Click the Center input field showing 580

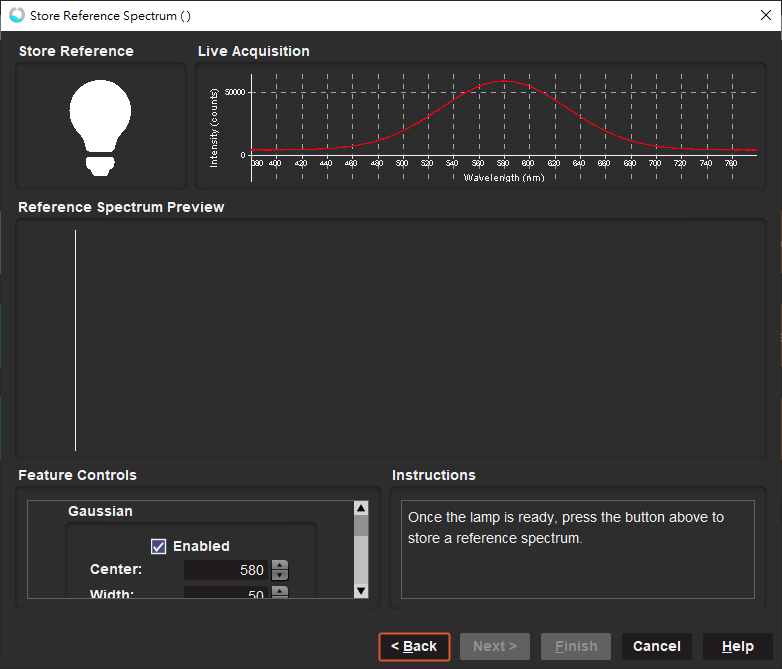[x=226, y=570]
